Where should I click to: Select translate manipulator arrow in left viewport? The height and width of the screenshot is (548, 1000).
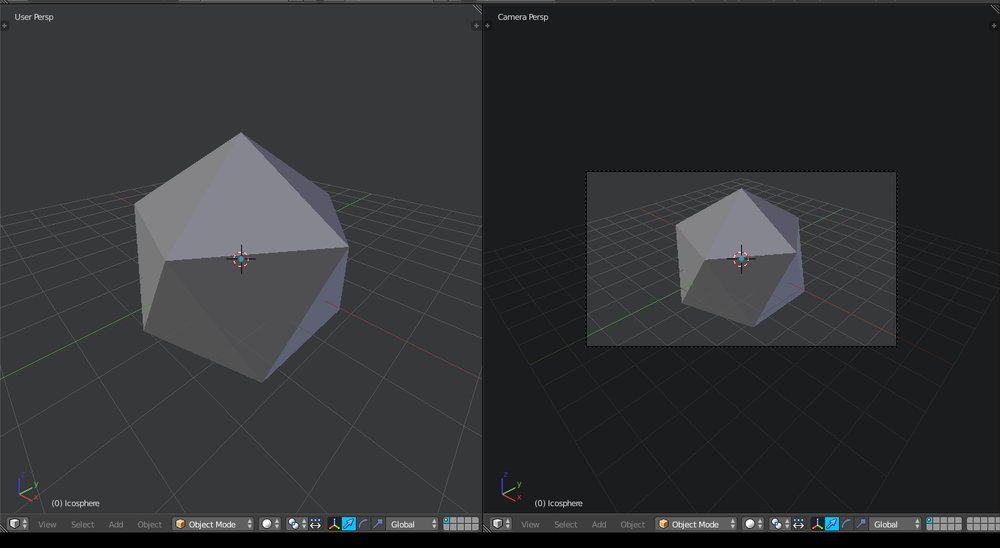349,524
